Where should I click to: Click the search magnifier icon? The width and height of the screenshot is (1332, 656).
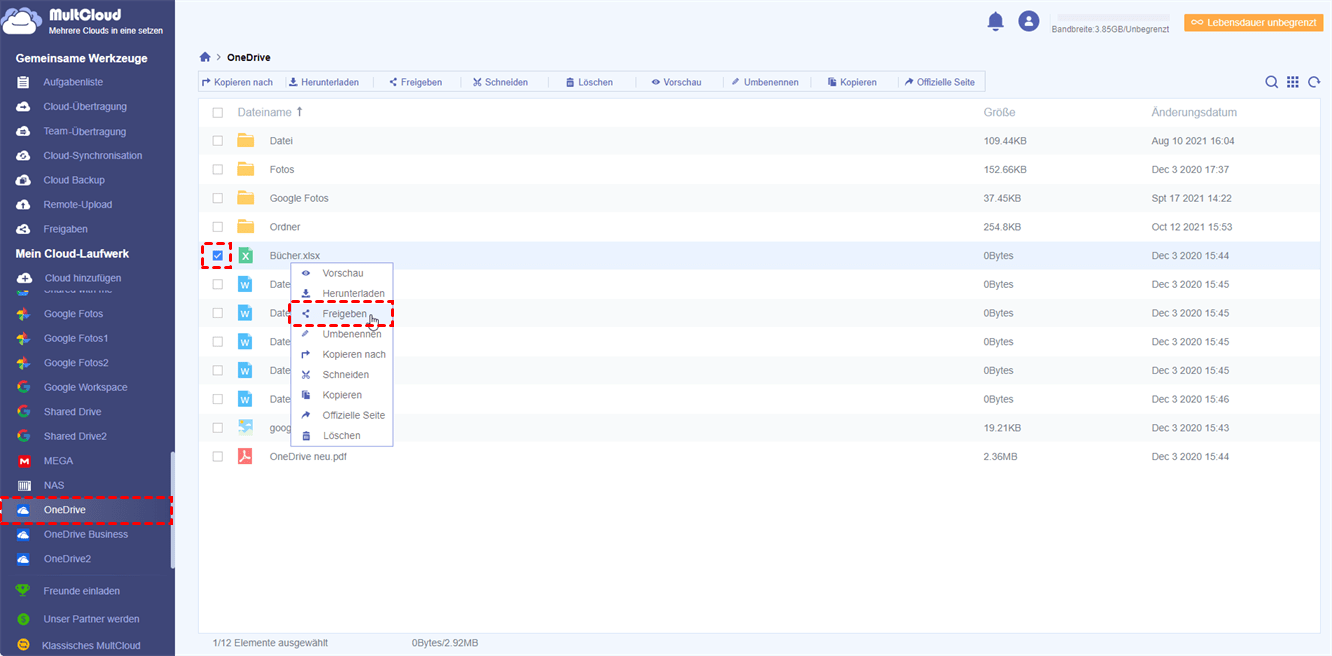coord(1271,82)
